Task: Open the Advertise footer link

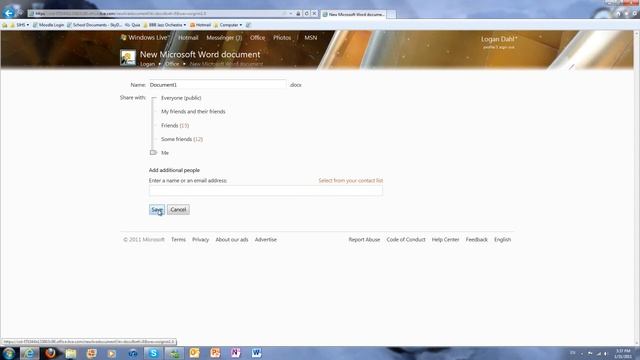Action: click(266, 240)
